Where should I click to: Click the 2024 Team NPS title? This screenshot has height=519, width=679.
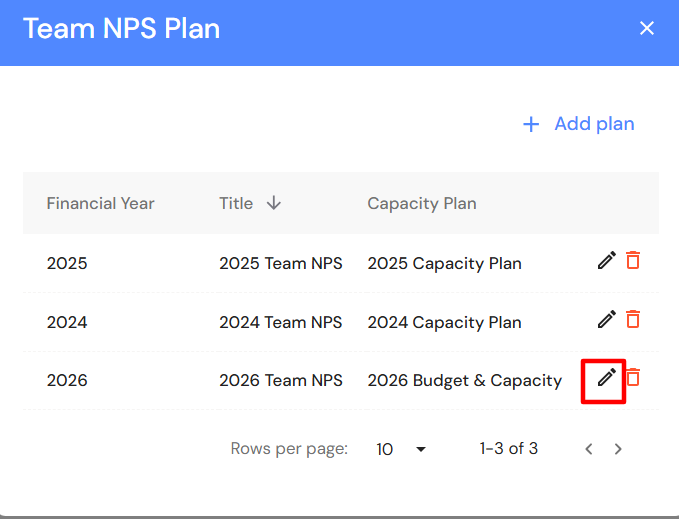tap(280, 322)
